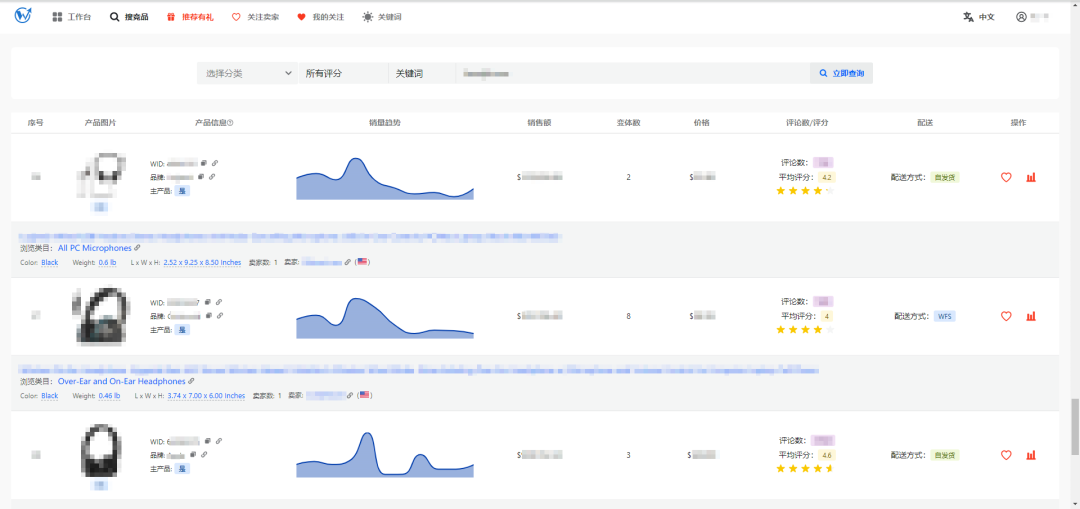
Task: Click the sales trend chart of the 4.2-rated product
Action: (x=385, y=178)
